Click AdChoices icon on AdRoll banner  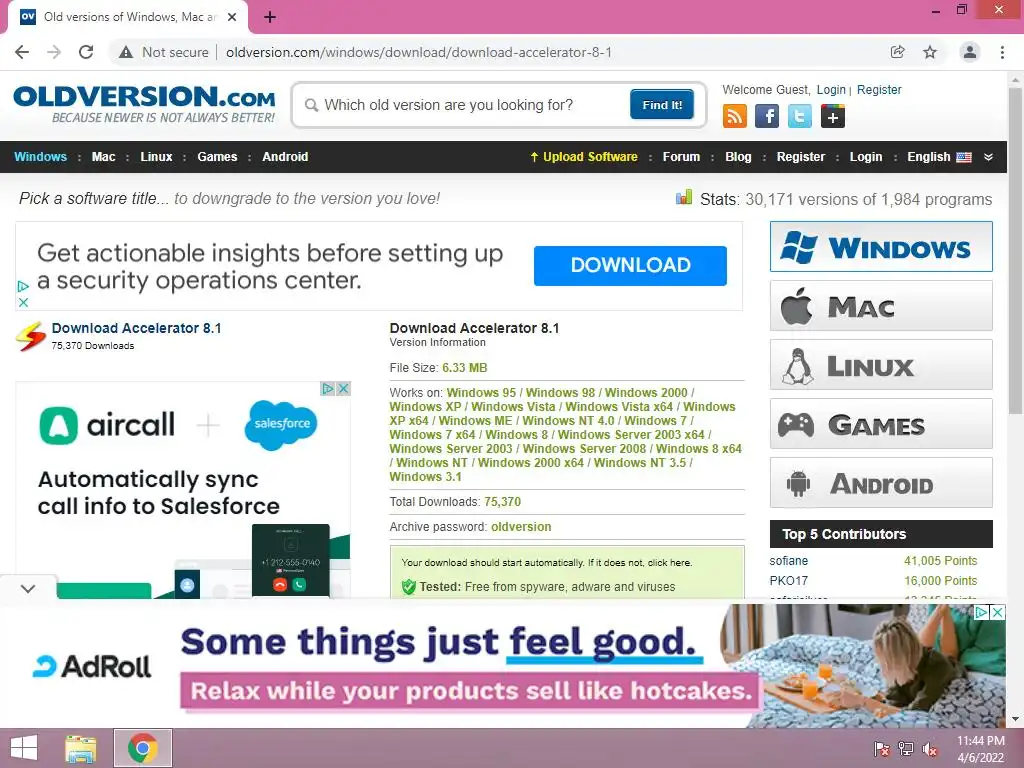[x=982, y=613]
